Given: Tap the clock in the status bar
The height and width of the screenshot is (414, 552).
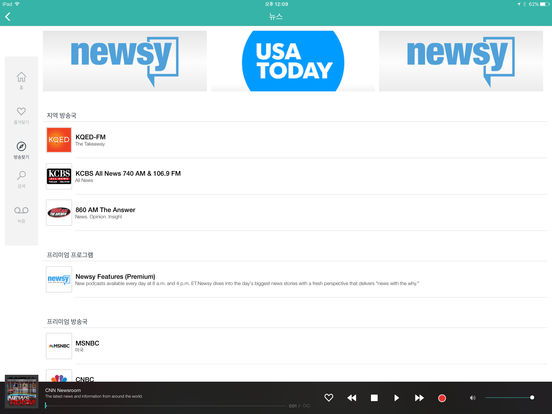Looking at the screenshot, I should (276, 4).
